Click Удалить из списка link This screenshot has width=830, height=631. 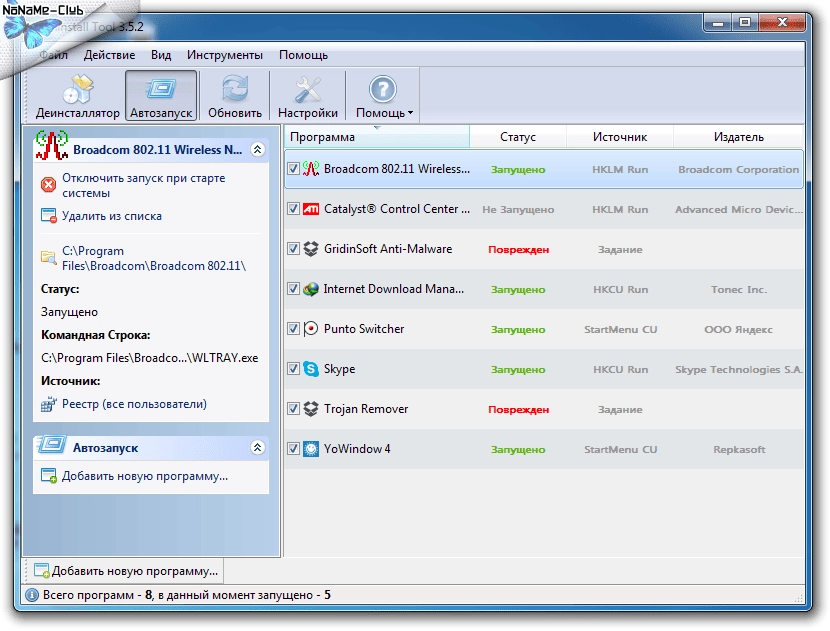pyautogui.click(x=112, y=216)
